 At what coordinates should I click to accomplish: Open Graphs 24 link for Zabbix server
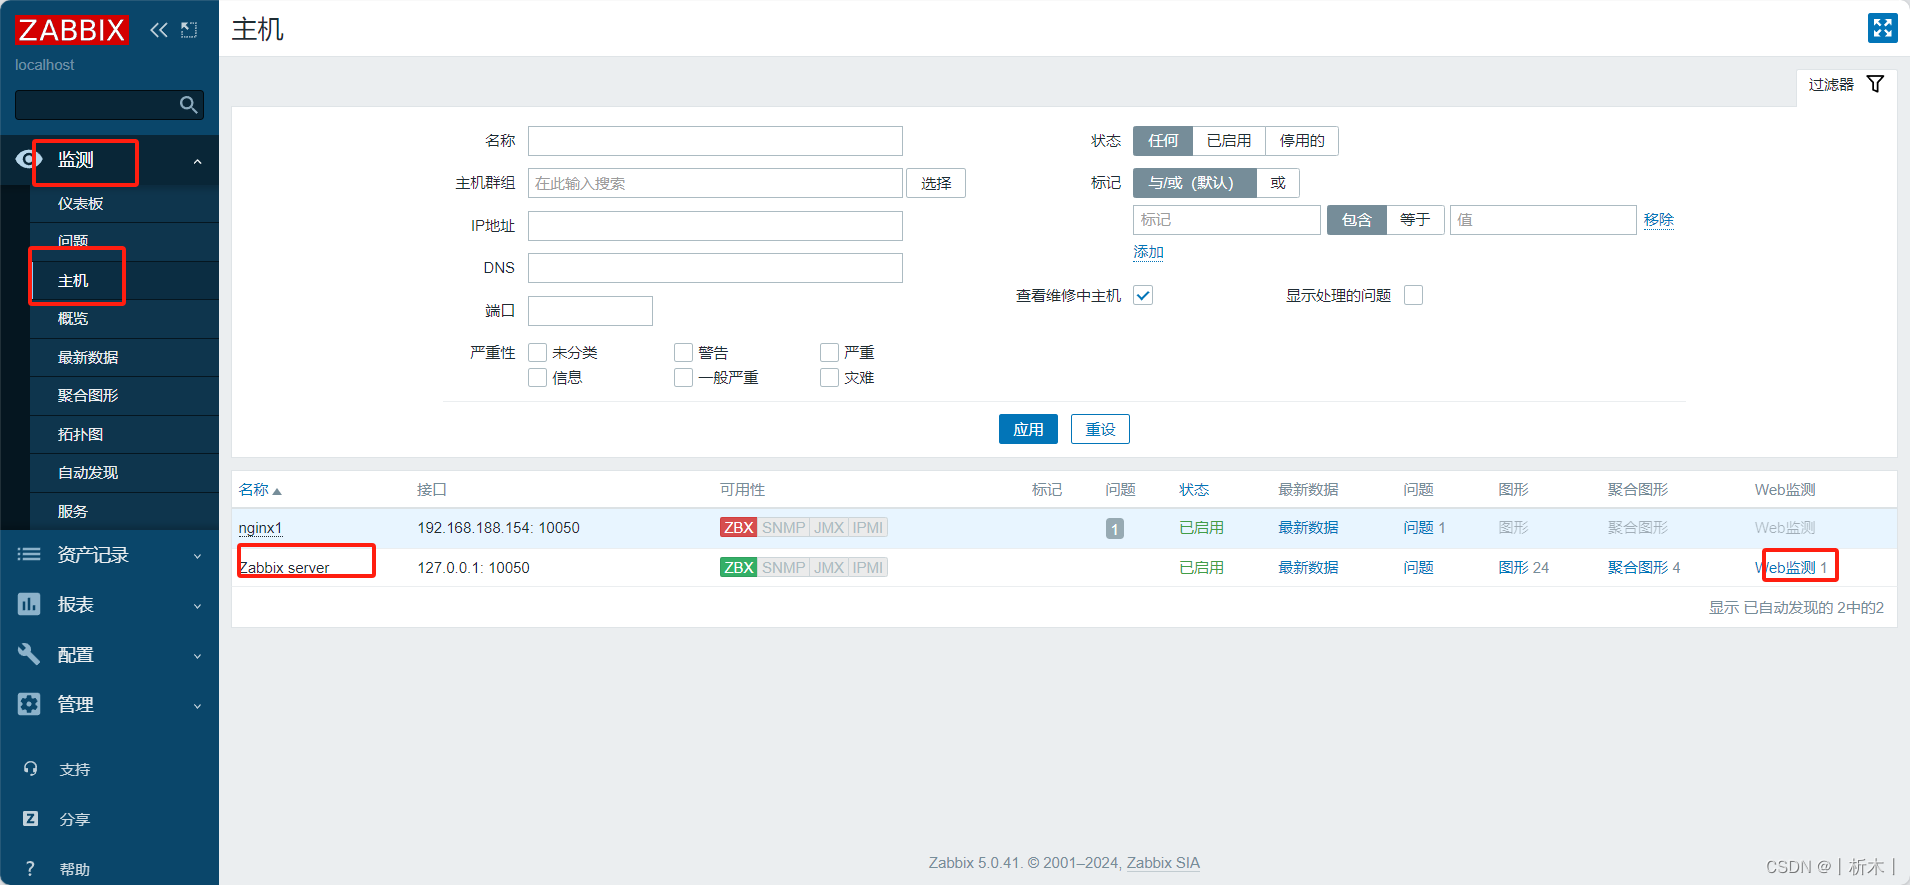coord(1524,567)
